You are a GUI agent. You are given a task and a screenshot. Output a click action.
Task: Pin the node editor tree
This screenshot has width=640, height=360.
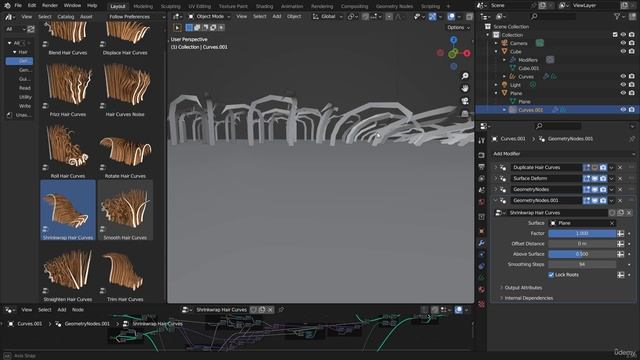(x=281, y=310)
